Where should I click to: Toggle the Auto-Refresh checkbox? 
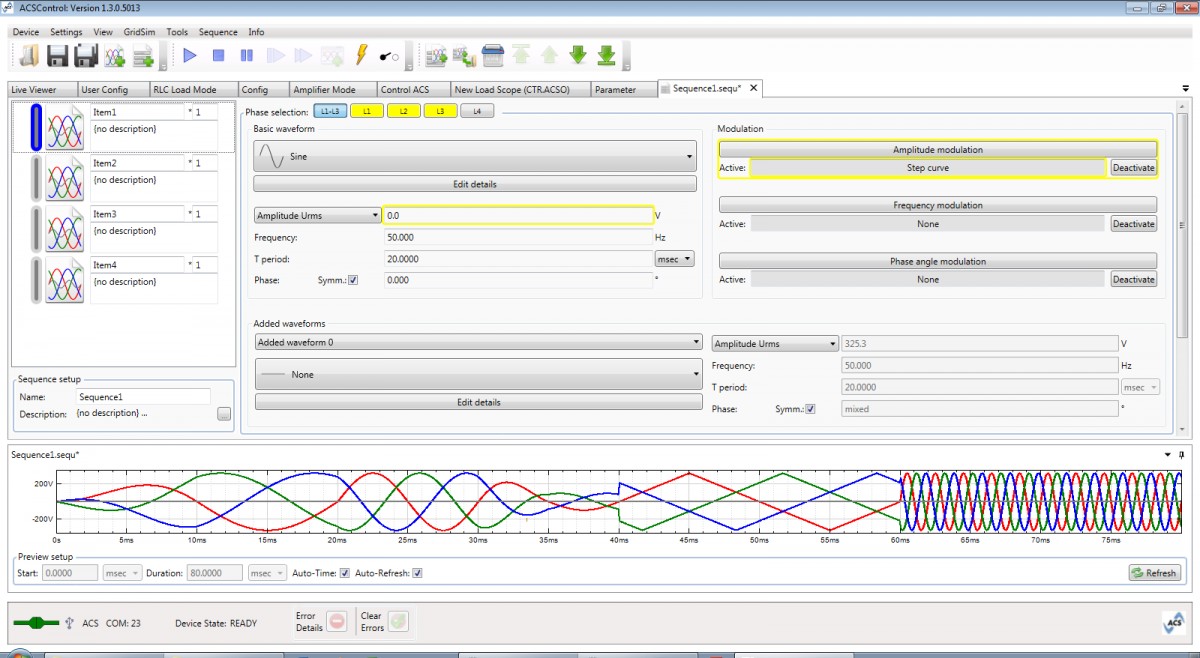click(418, 573)
